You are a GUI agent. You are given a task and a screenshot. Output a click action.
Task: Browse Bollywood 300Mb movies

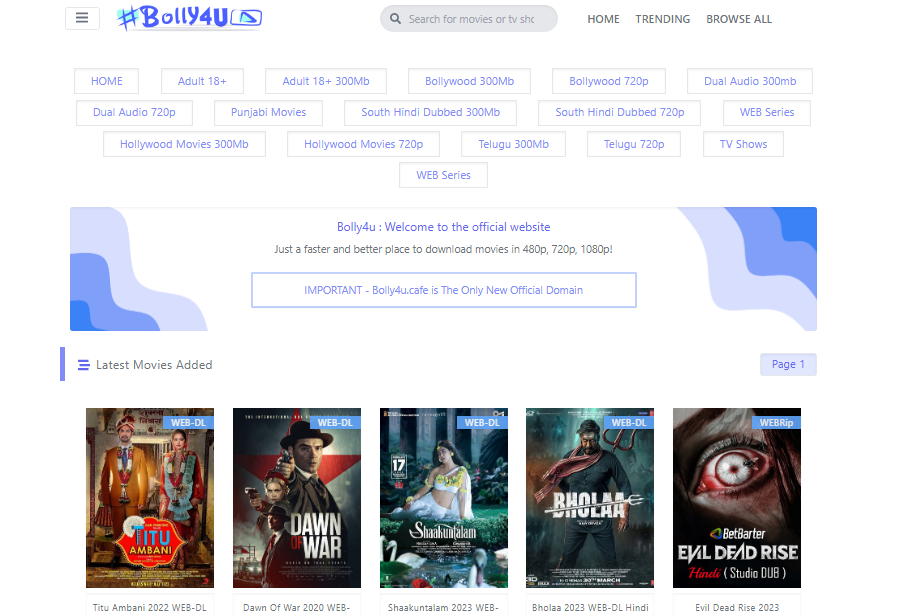coord(469,81)
